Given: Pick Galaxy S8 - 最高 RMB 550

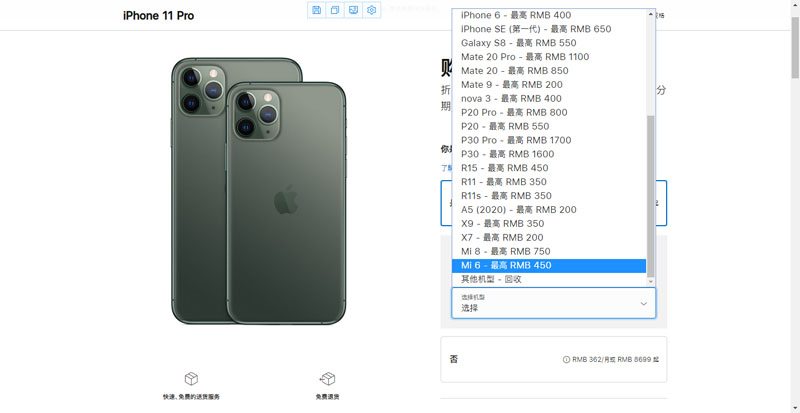Looking at the screenshot, I should (x=549, y=43).
